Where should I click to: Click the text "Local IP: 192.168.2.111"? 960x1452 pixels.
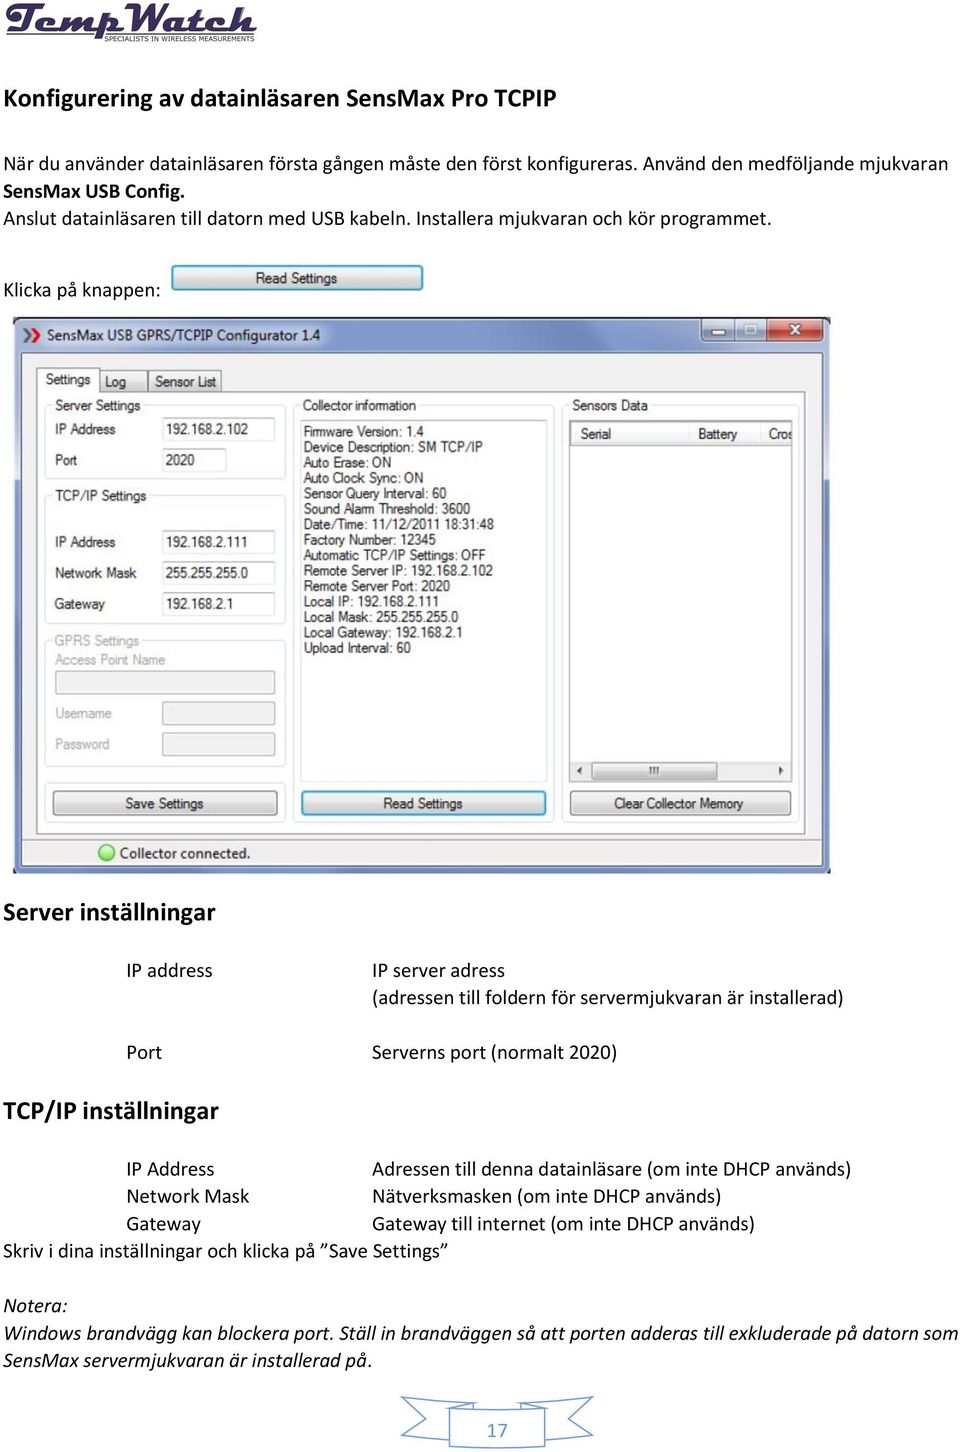(371, 602)
